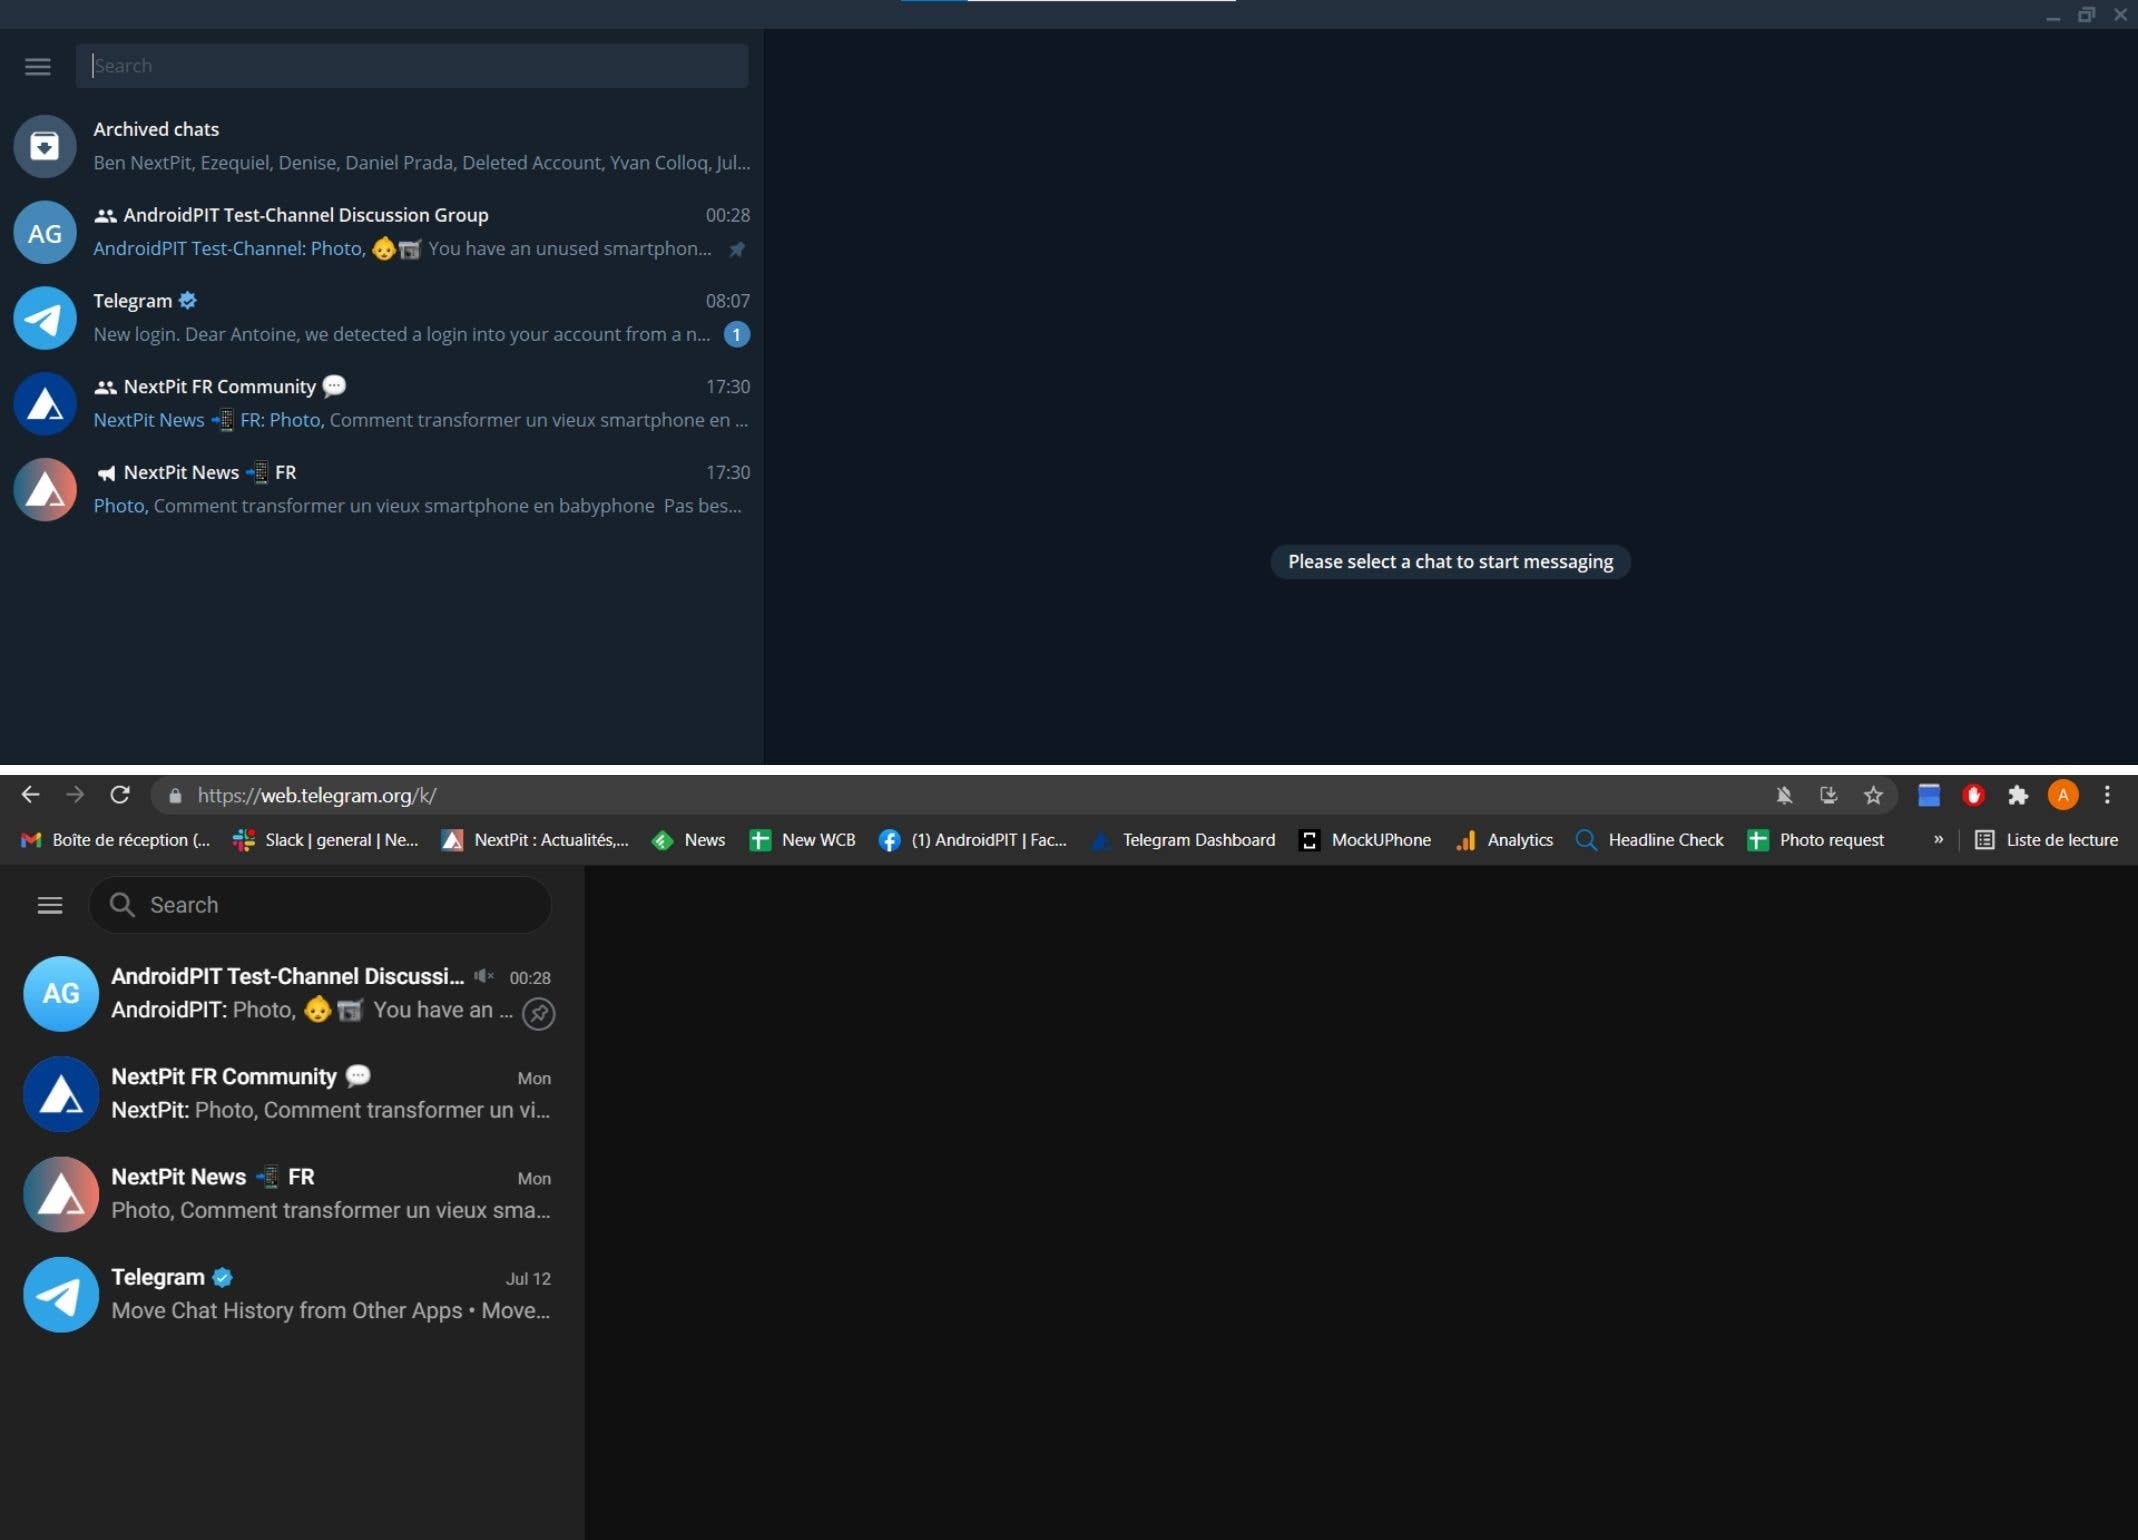
Task: Bookmark the page with the star icon
Action: (1874, 795)
